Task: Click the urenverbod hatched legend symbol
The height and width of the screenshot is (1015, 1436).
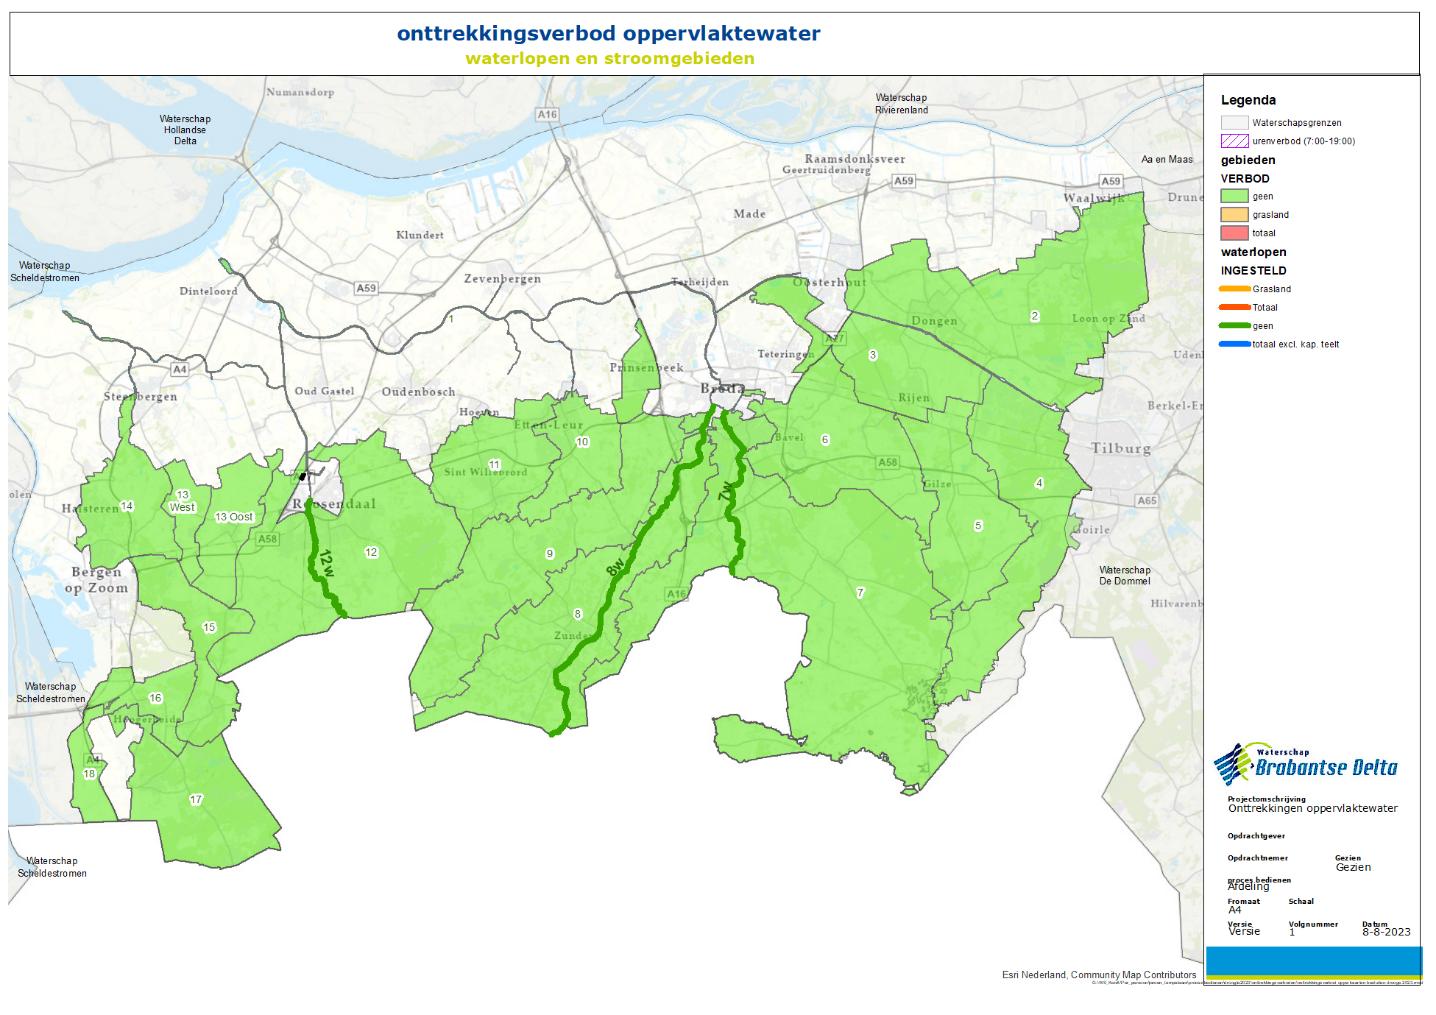Action: 1234,141
